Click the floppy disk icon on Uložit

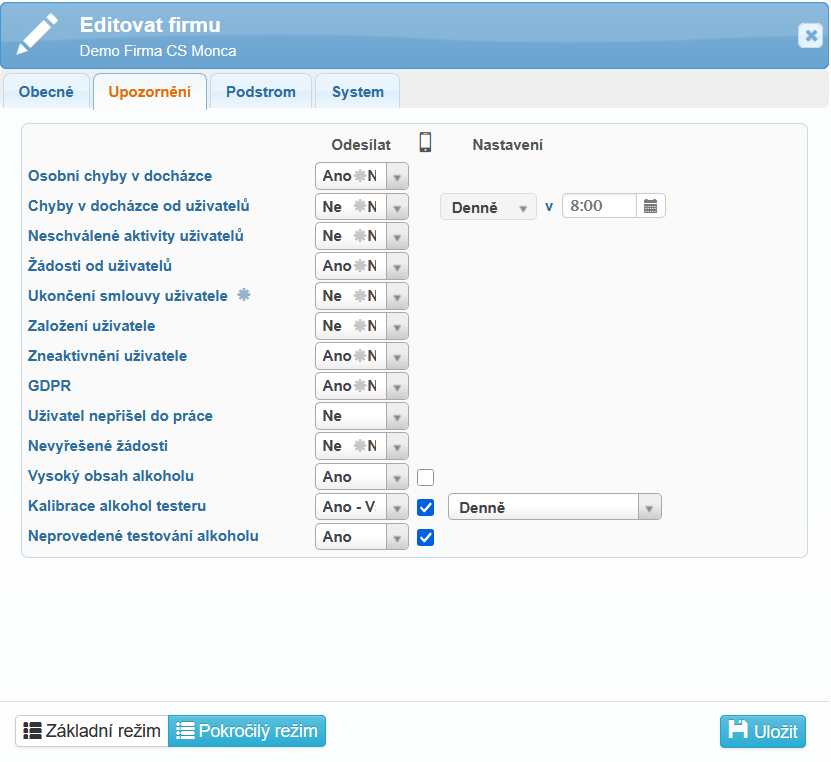click(738, 731)
